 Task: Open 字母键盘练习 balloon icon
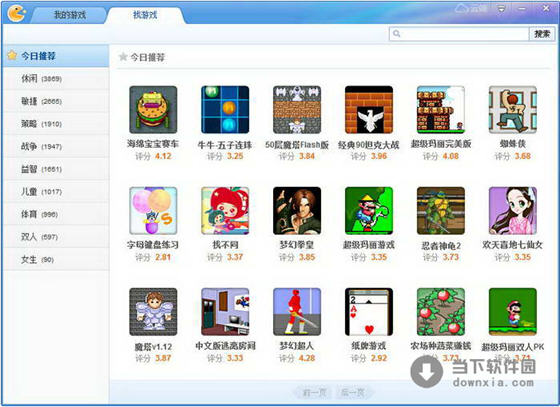(x=153, y=211)
